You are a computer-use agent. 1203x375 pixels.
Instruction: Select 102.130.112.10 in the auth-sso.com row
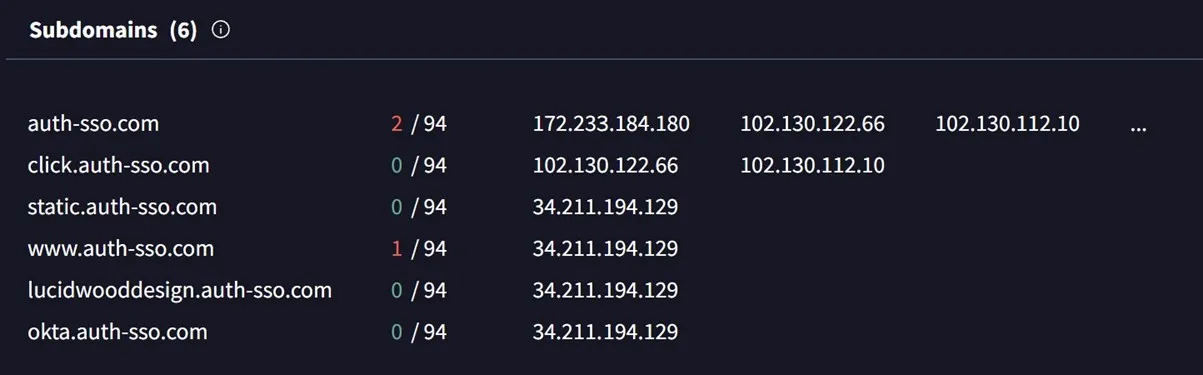pyautogui.click(x=1008, y=124)
